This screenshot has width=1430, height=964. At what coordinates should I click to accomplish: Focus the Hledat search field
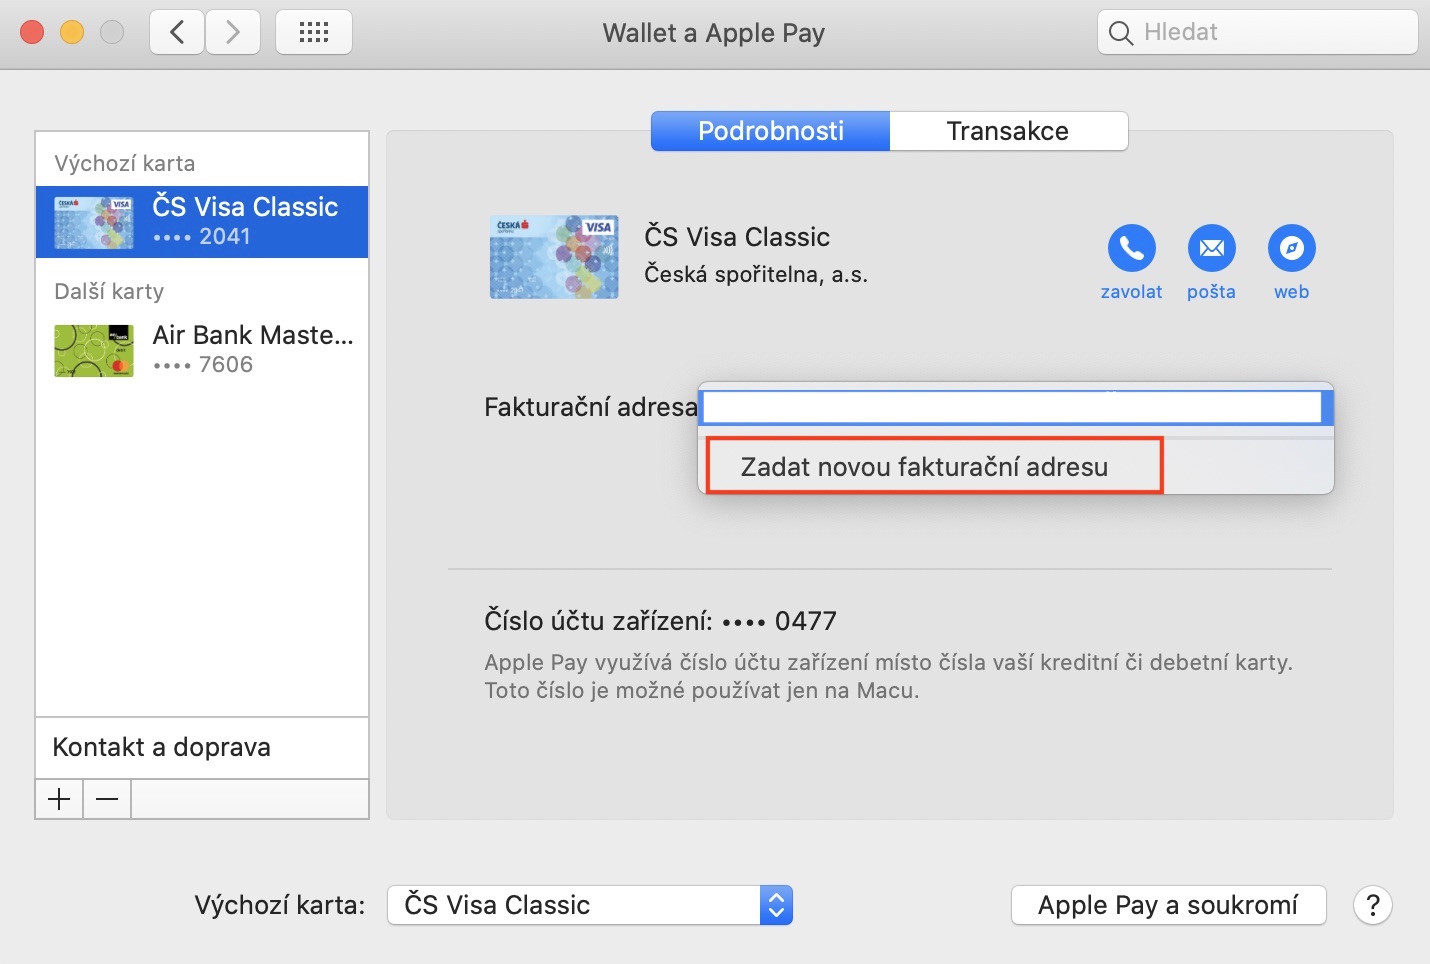[x=1258, y=32]
